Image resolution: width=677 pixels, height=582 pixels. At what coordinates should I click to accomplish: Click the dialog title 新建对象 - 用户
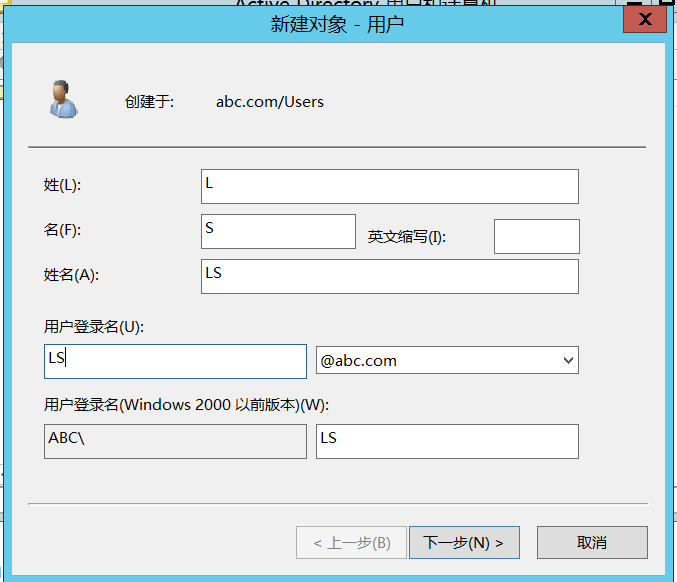click(337, 24)
